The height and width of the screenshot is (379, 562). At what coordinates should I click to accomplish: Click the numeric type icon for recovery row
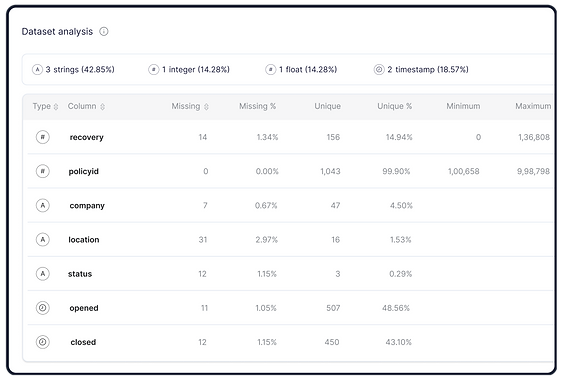coord(43,137)
